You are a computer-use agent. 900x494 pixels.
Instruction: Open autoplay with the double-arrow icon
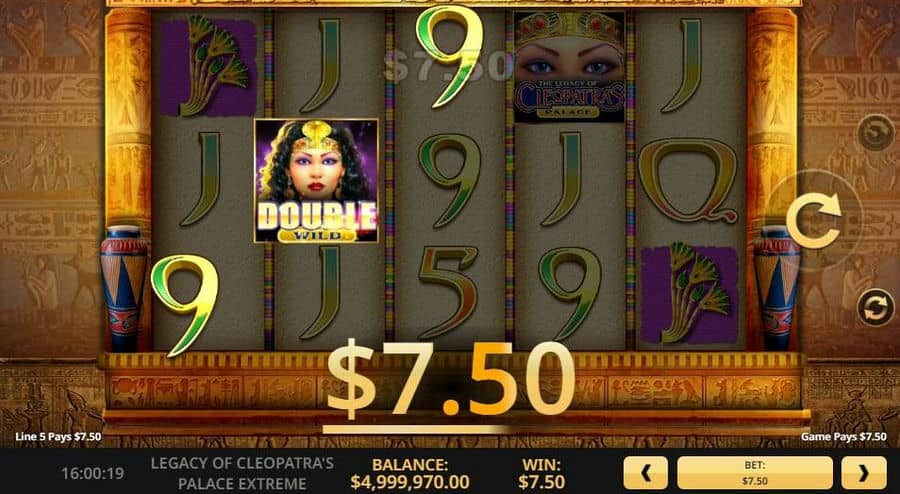point(875,308)
